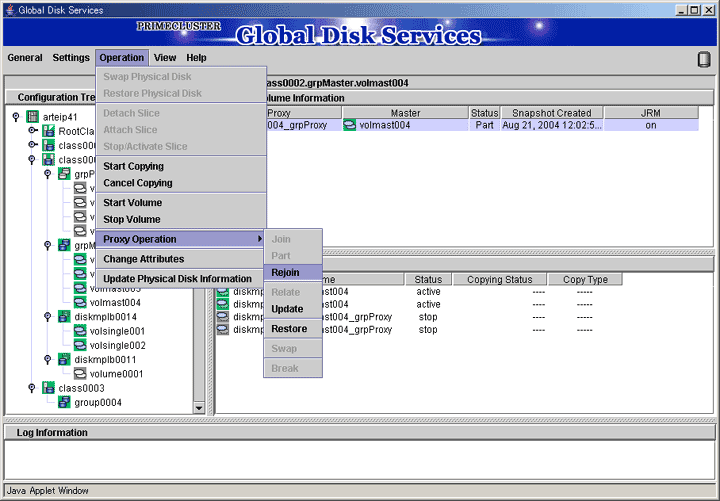Click the Snapshot Created column header
The width and height of the screenshot is (720, 501).
pos(552,113)
